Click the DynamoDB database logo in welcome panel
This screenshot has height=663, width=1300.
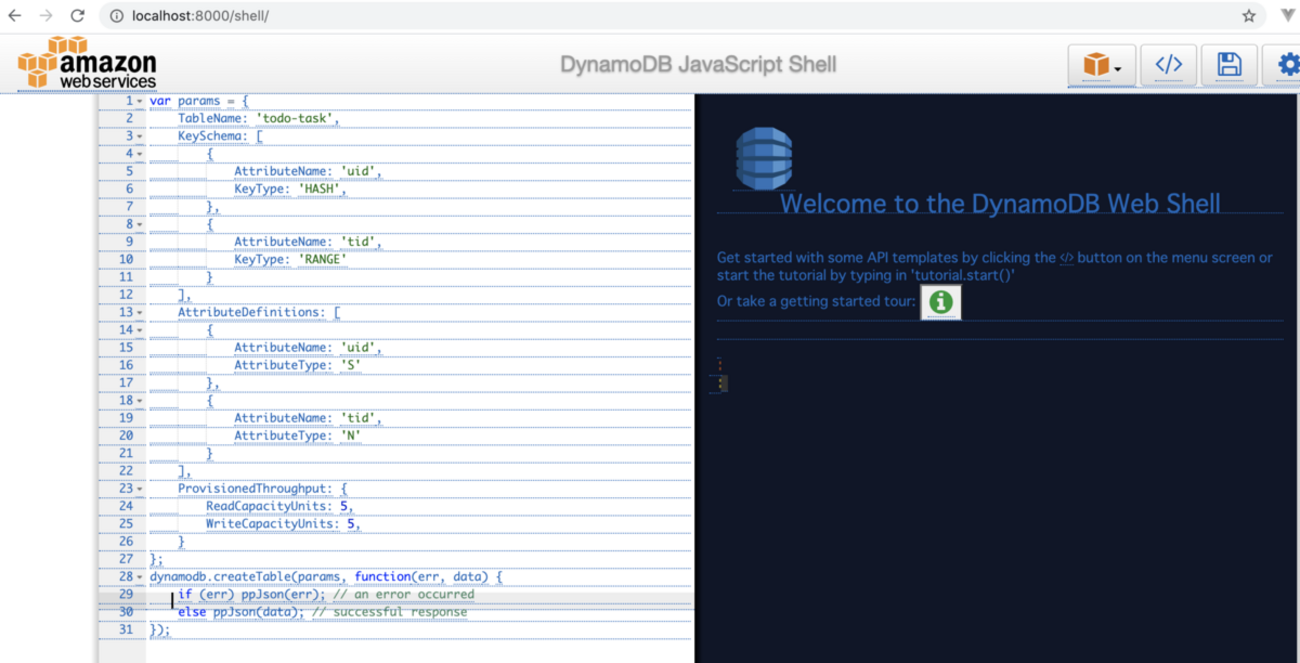(764, 159)
